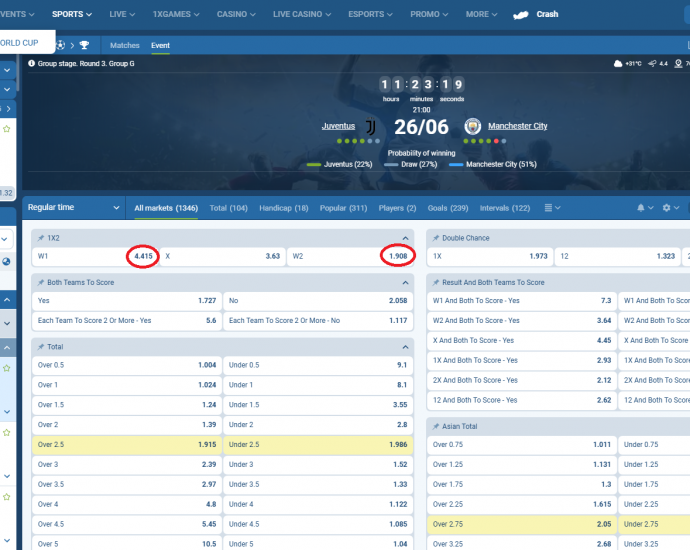Select the All markets (1346) tab
Screen dimensions: 690x550
pyautogui.click(x=166, y=208)
